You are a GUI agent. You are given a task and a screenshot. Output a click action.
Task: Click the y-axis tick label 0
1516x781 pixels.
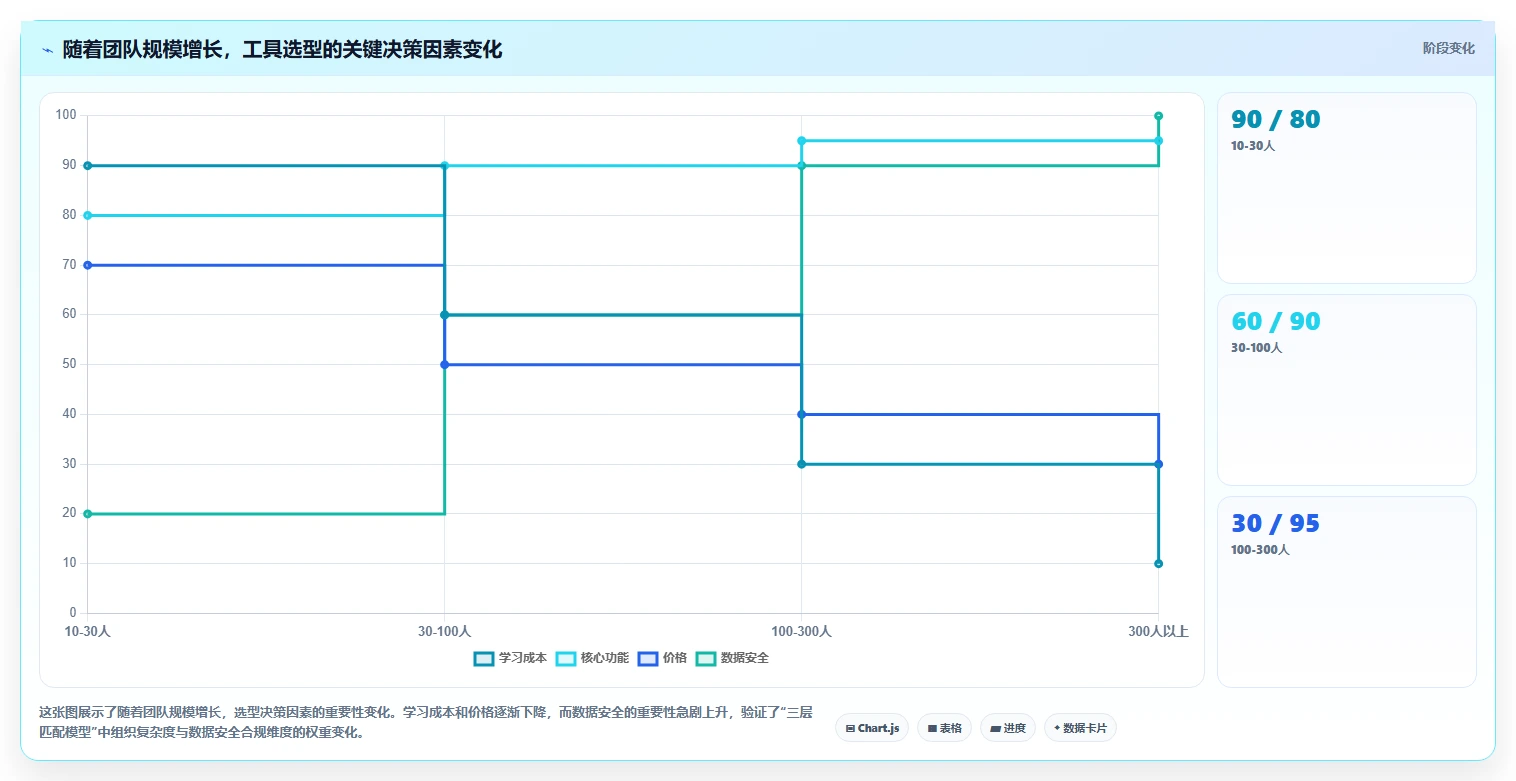(73, 613)
